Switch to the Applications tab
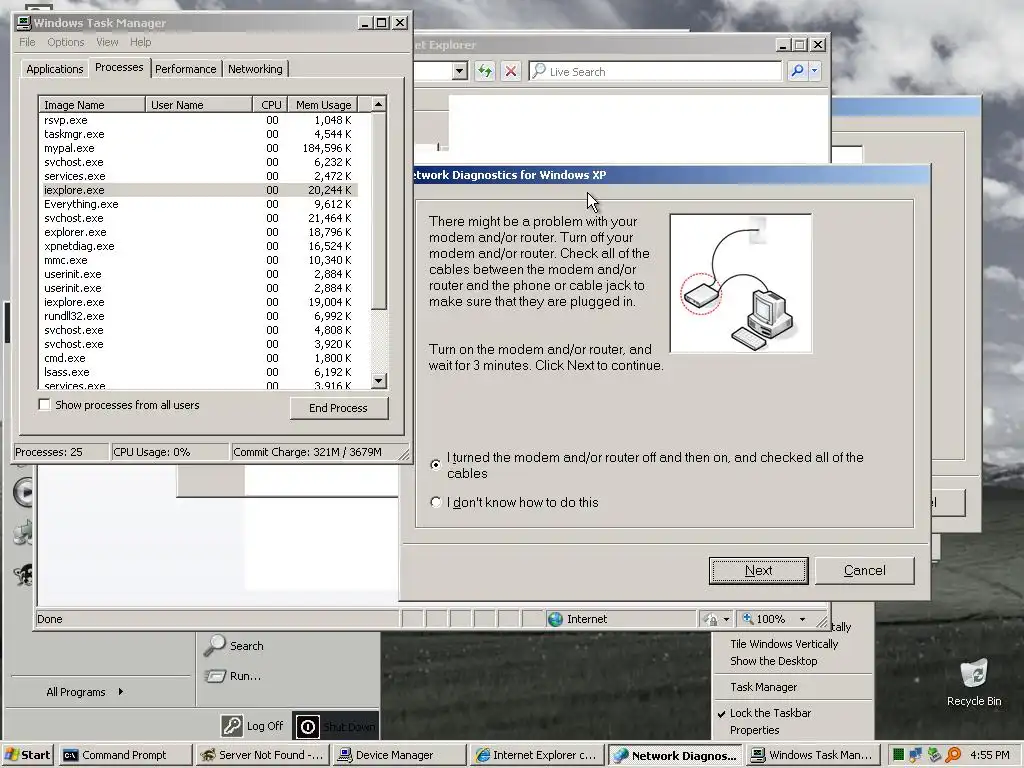This screenshot has width=1024, height=768. tap(55, 69)
